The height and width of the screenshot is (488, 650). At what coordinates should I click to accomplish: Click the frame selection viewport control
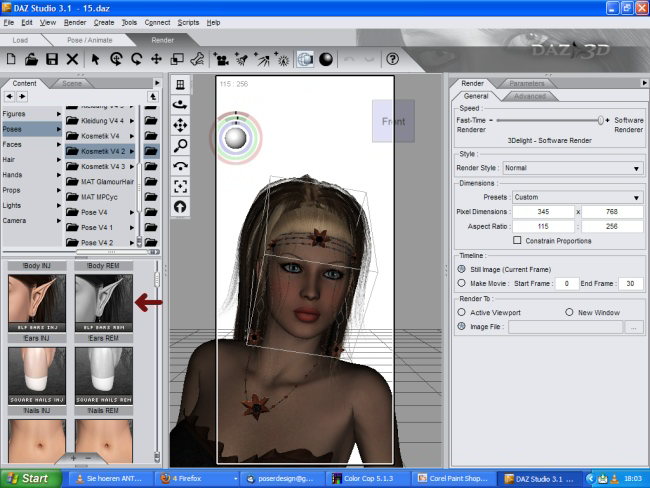(180, 186)
